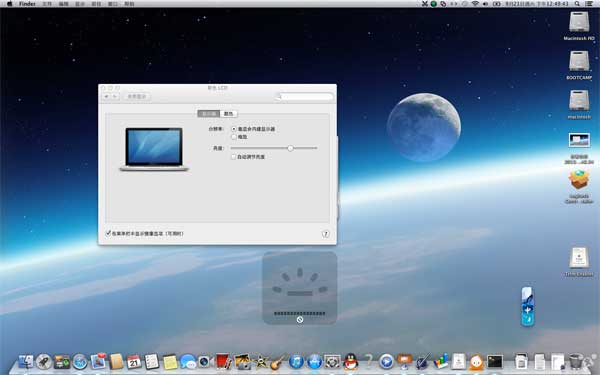The image size is (600, 375).
Task: Toggle show mirroring options in menu bar checkbox
Action: coord(108,233)
